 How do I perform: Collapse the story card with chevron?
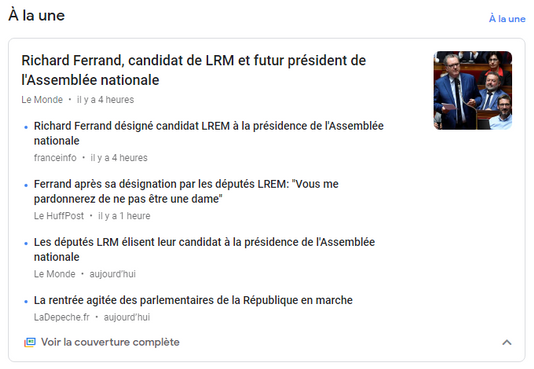click(507, 342)
